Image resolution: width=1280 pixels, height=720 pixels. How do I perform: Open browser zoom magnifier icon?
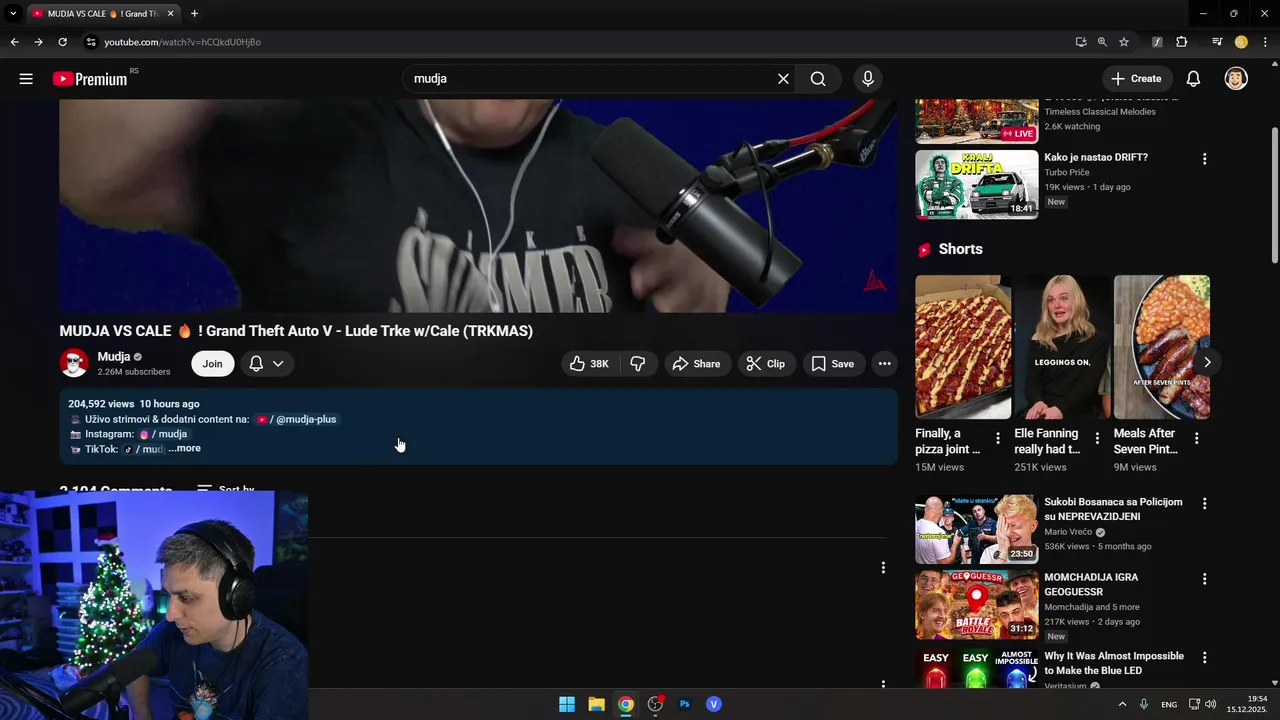click(x=1102, y=42)
